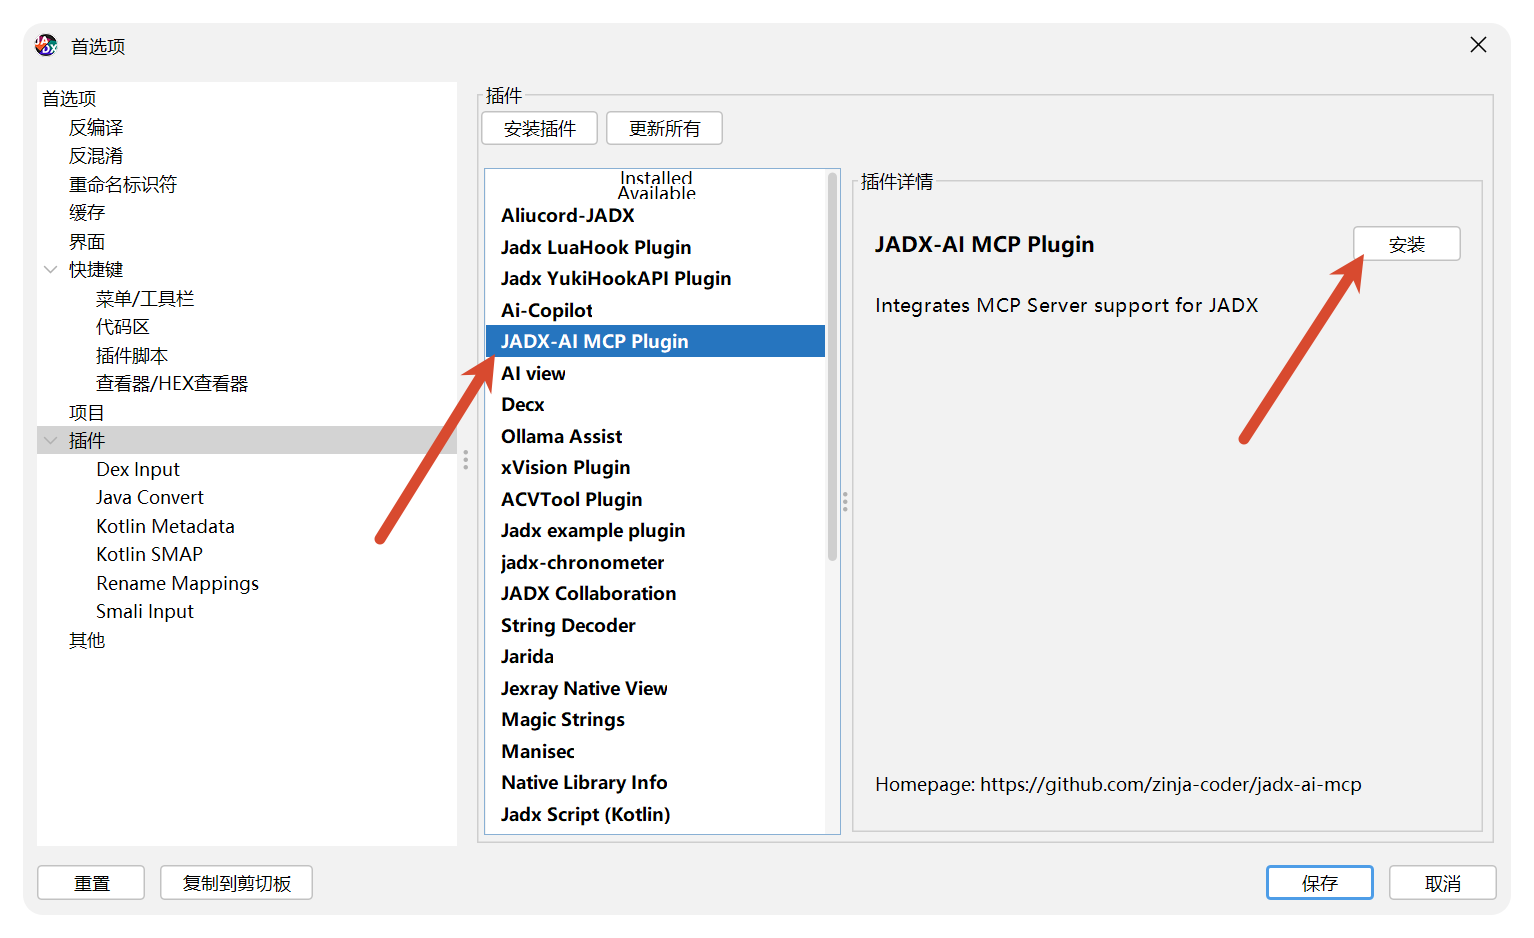The height and width of the screenshot is (938, 1534).
Task: Select xVision Plugin in list
Action: pyautogui.click(x=655, y=468)
